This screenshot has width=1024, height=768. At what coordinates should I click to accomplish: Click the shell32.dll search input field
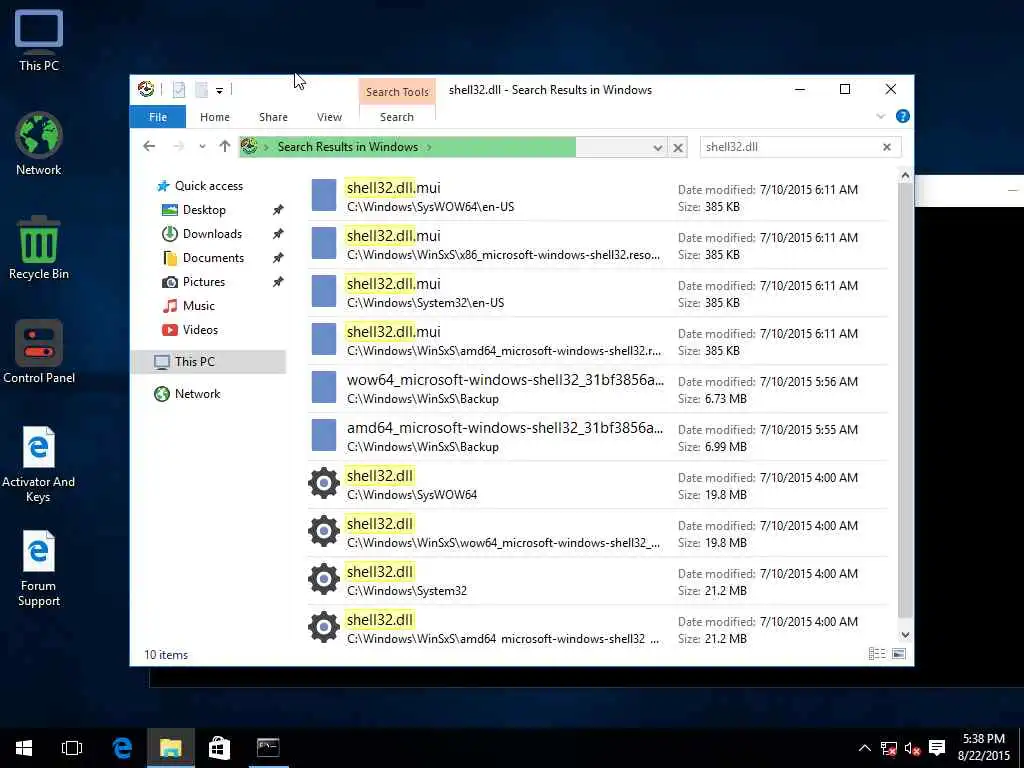tap(790, 147)
